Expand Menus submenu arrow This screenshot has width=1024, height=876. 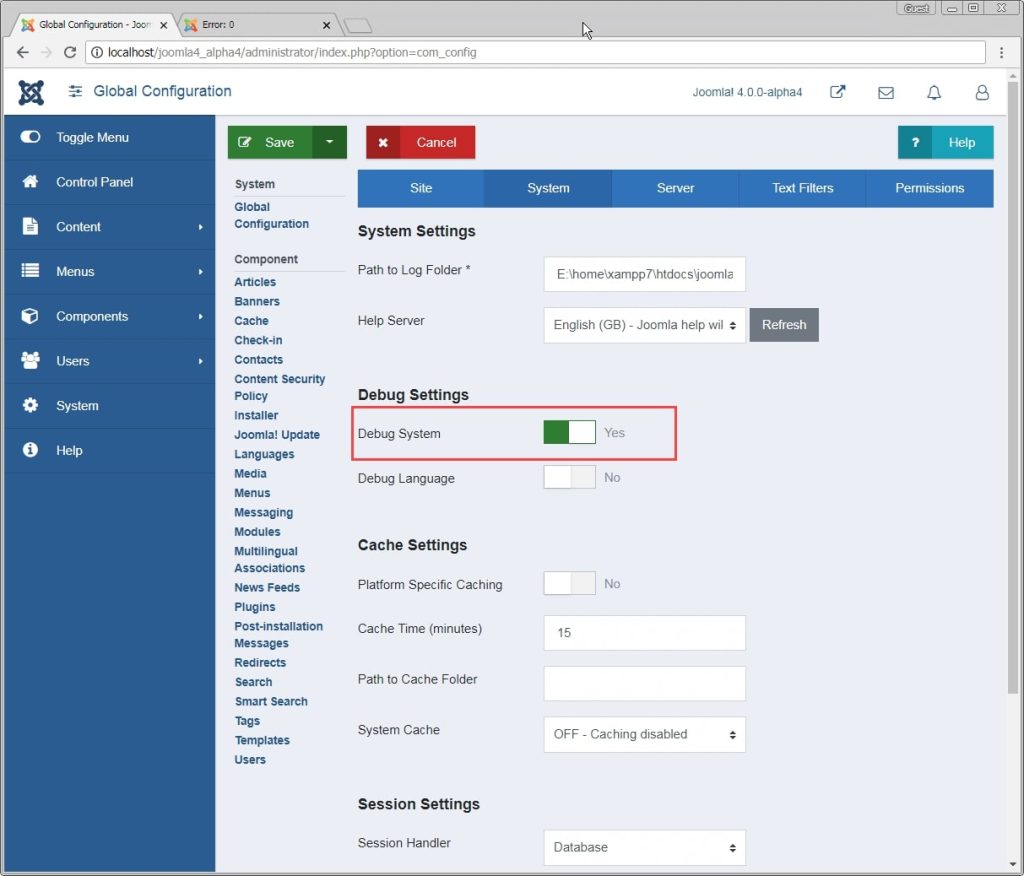200,271
